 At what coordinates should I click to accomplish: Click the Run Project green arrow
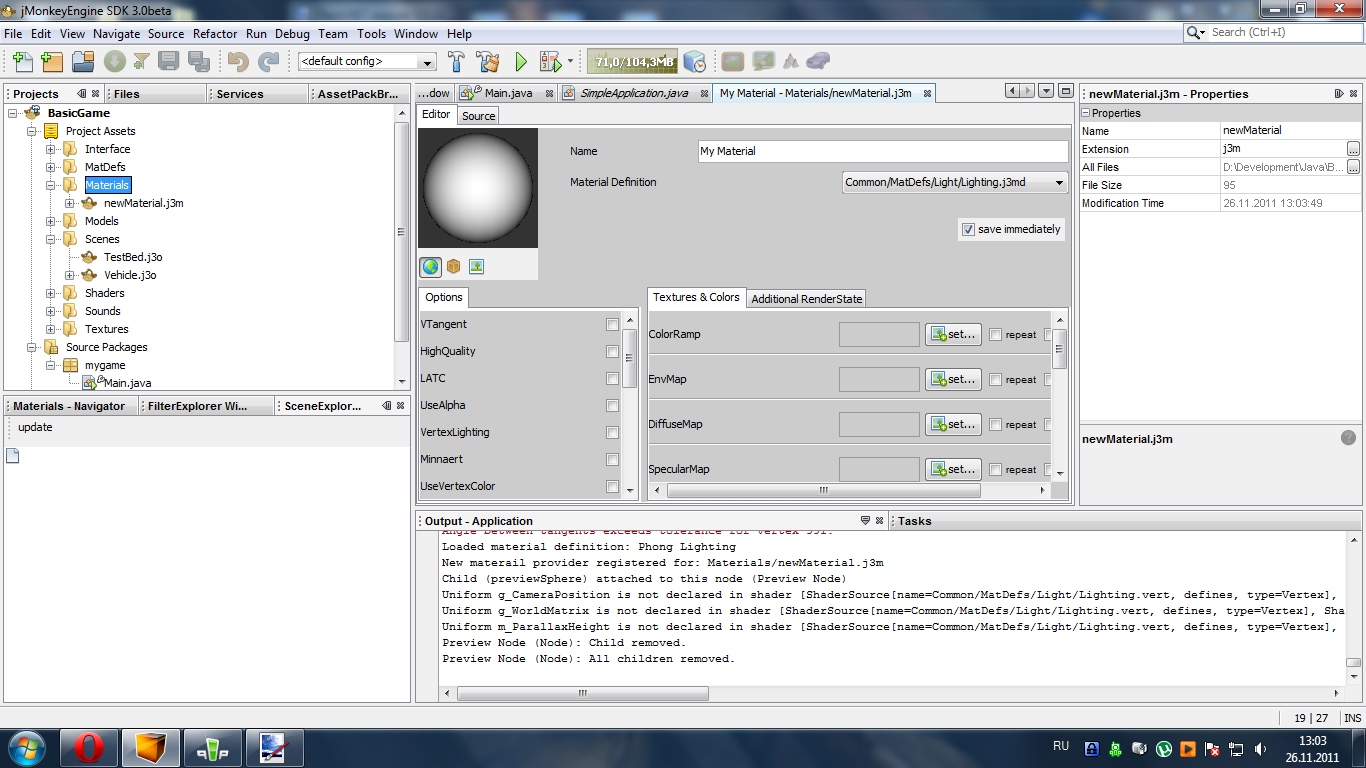coord(521,62)
